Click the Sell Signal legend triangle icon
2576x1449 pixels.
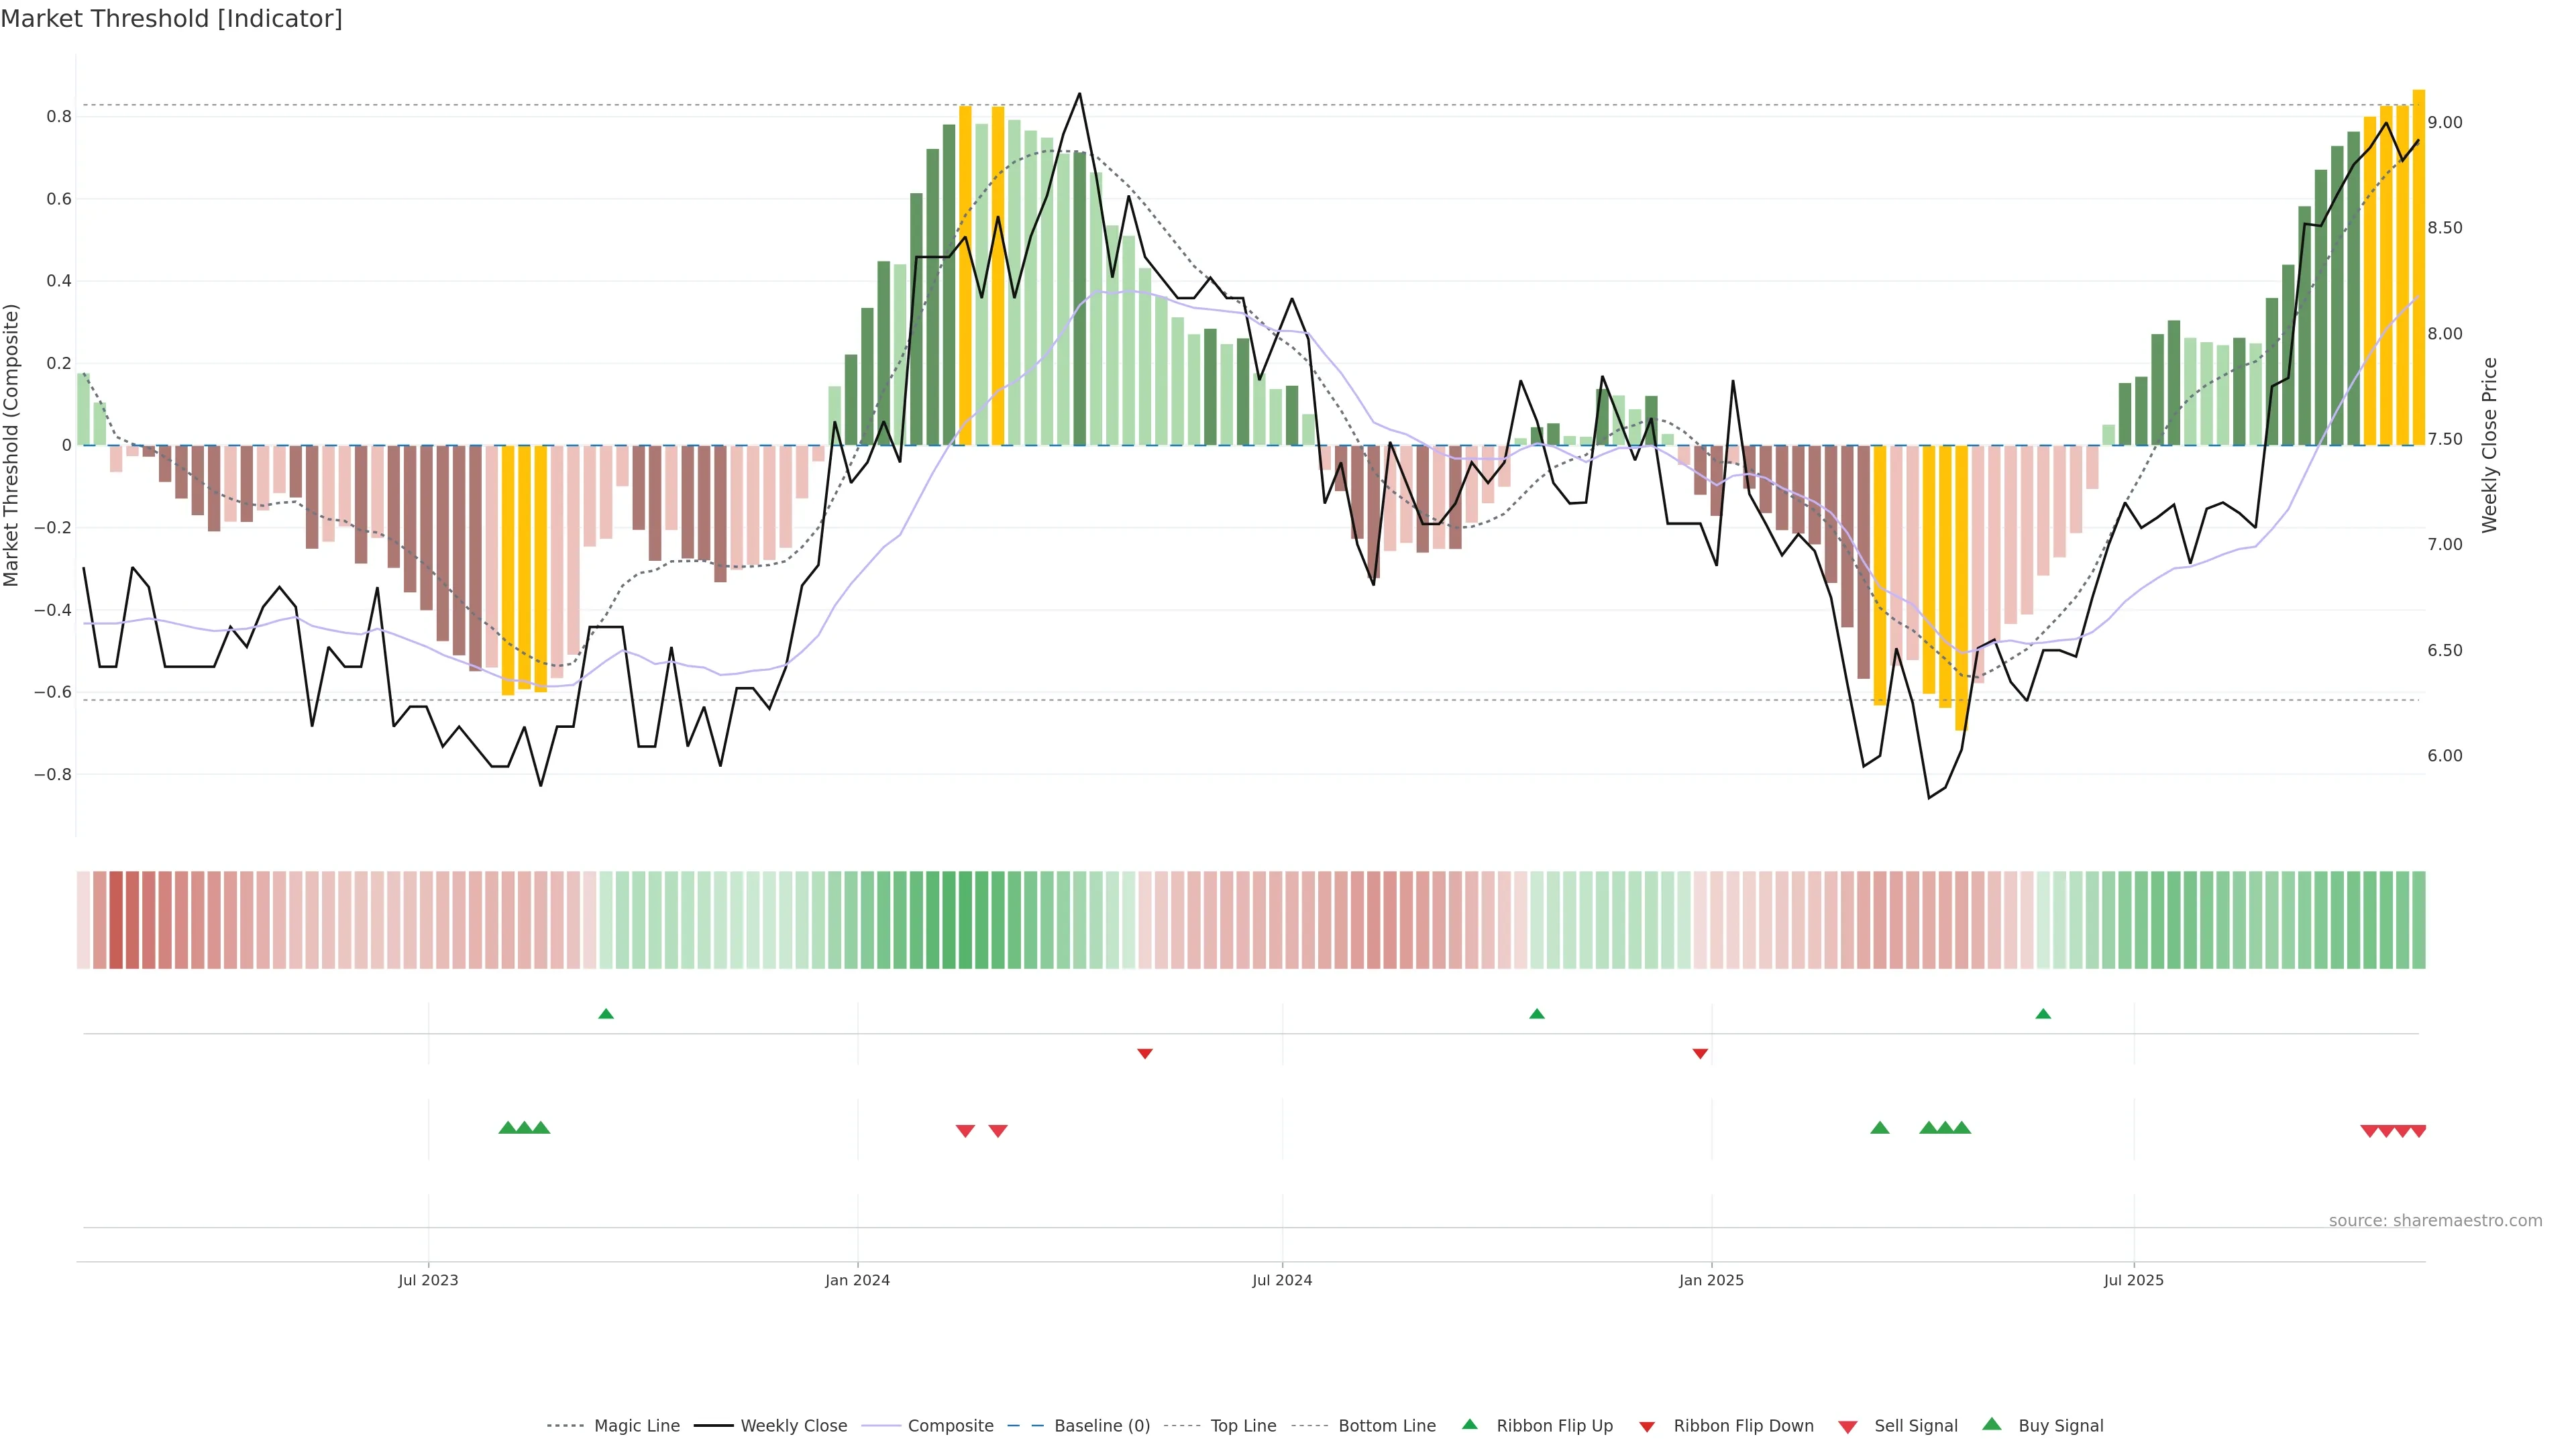[x=1848, y=1427]
